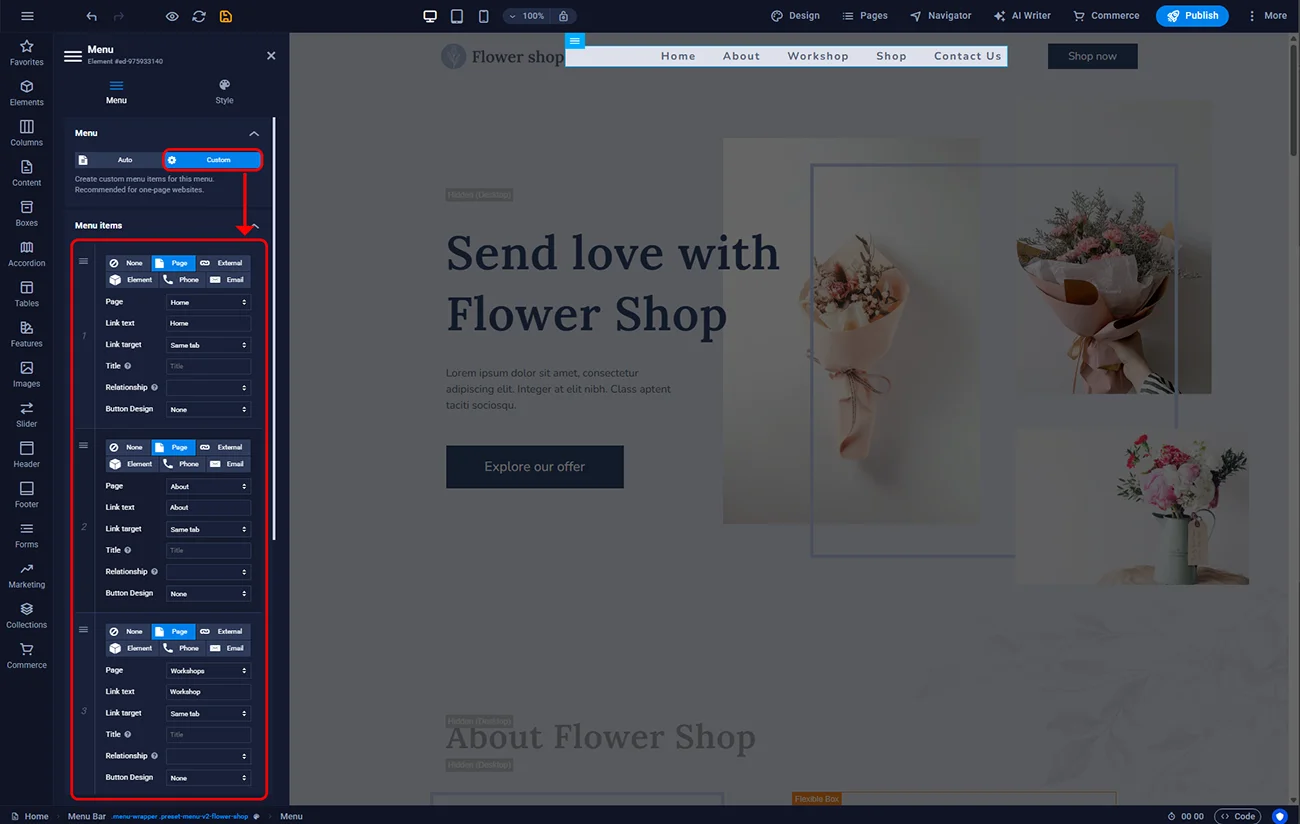This screenshot has height=824, width=1300.
Task: Click Link text field containing Workshop
Action: [208, 692]
